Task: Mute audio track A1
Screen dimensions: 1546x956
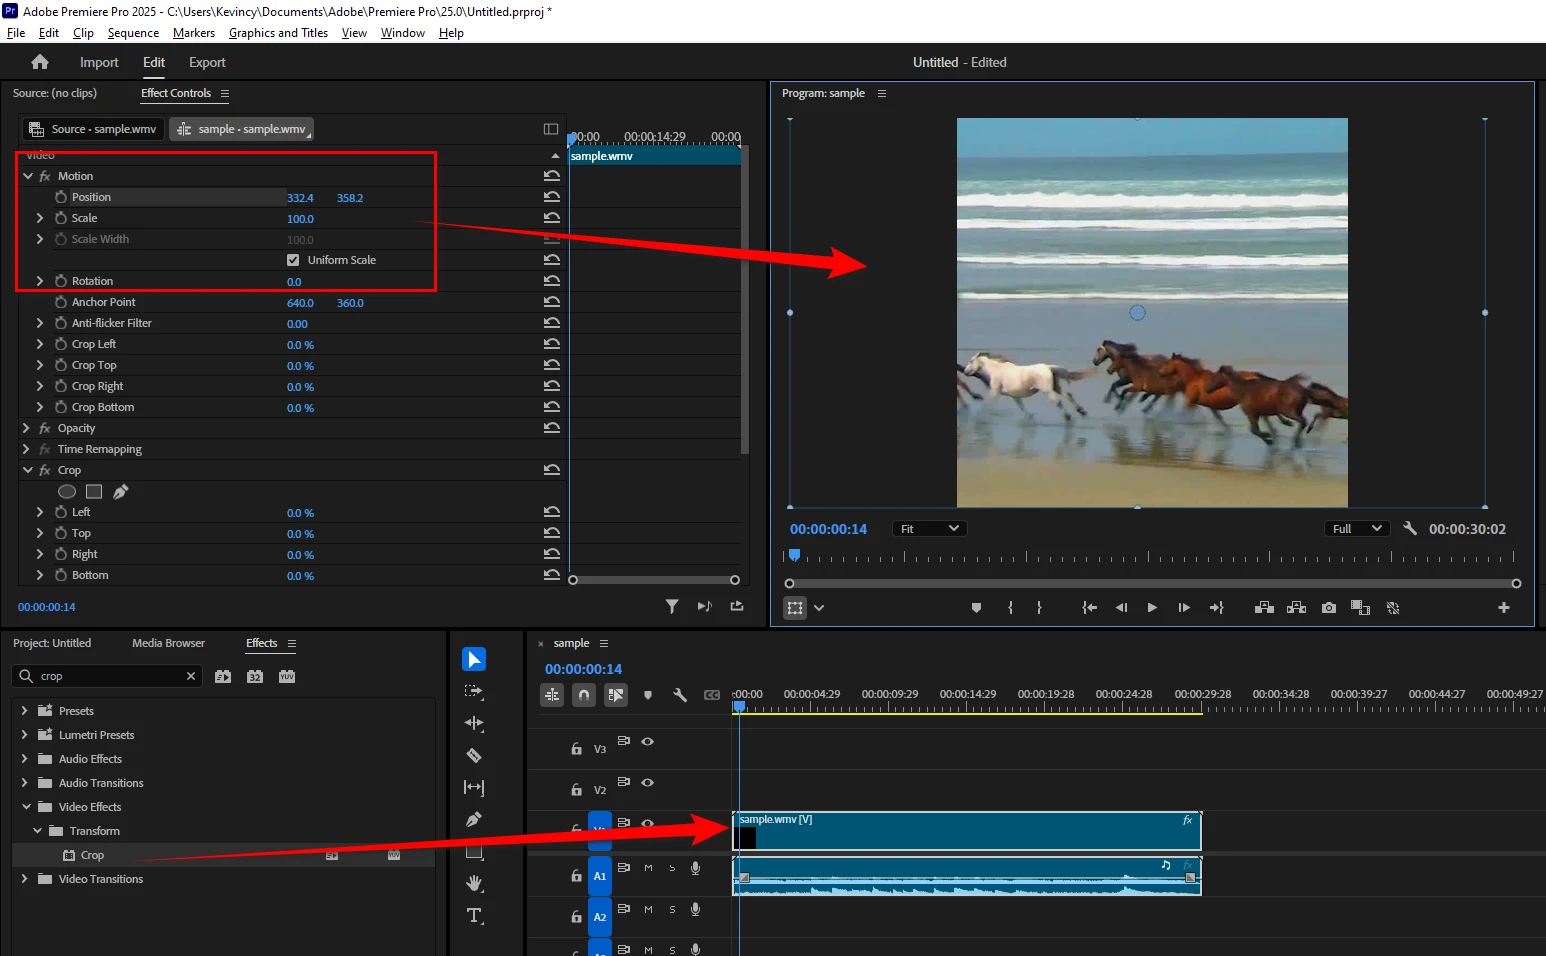Action: coord(648,868)
